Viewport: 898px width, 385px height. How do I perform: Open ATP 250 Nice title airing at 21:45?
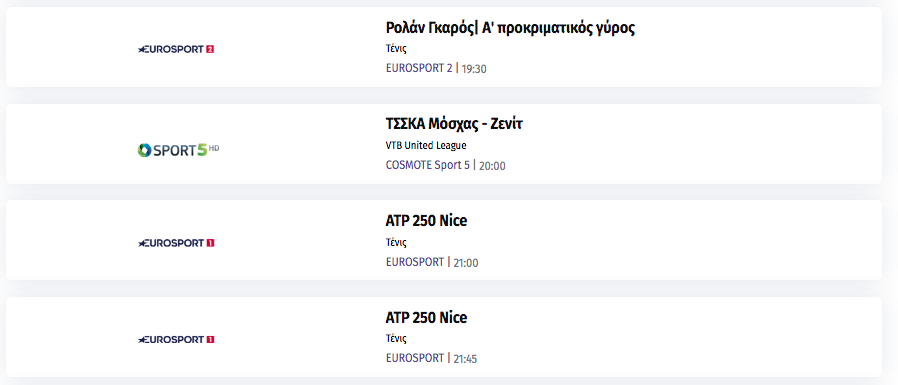point(427,317)
